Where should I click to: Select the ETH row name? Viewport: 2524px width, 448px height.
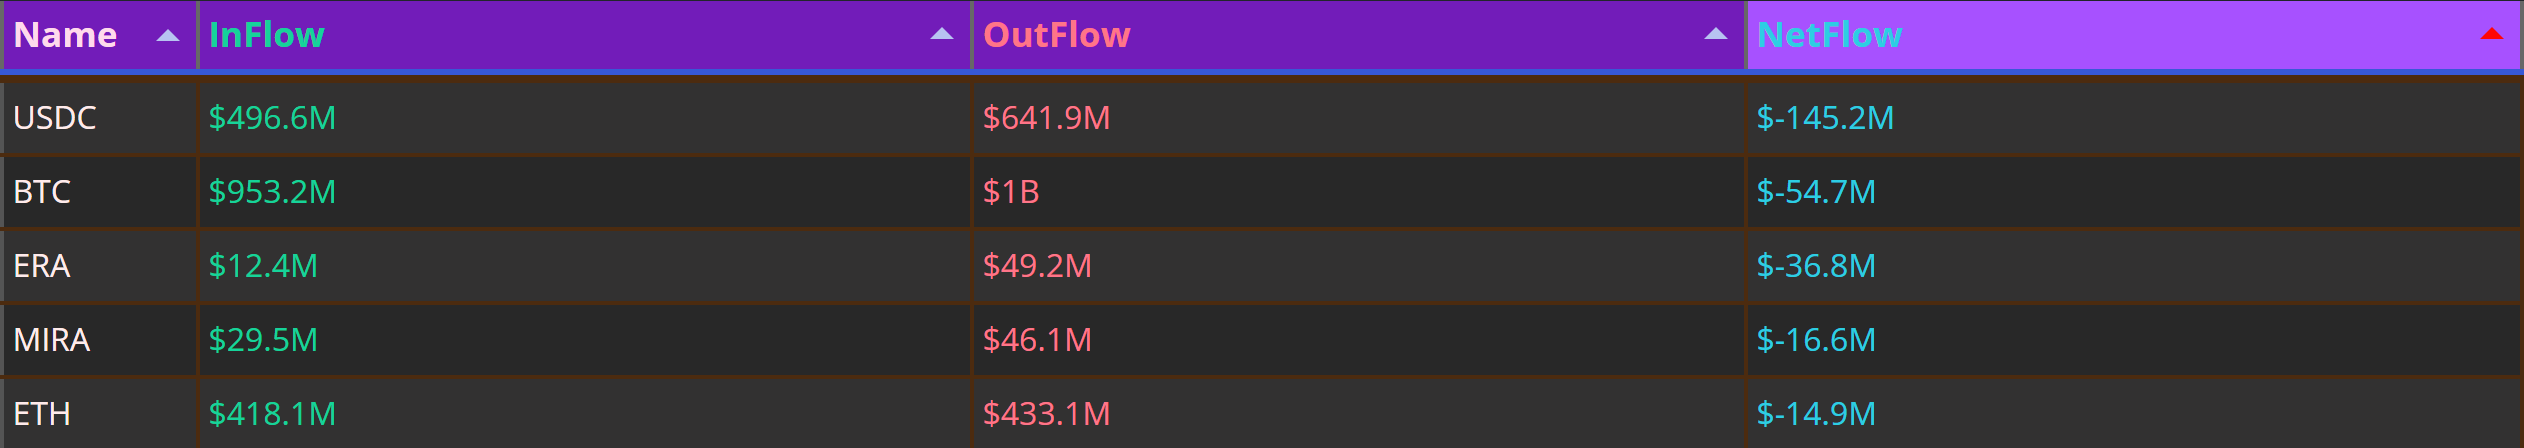tap(42, 414)
